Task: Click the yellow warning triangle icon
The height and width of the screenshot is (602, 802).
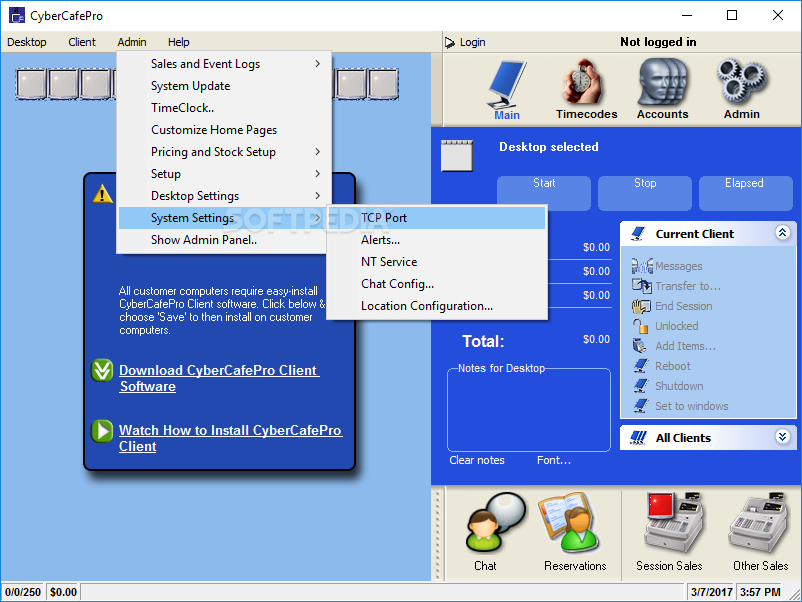Action: [102, 194]
